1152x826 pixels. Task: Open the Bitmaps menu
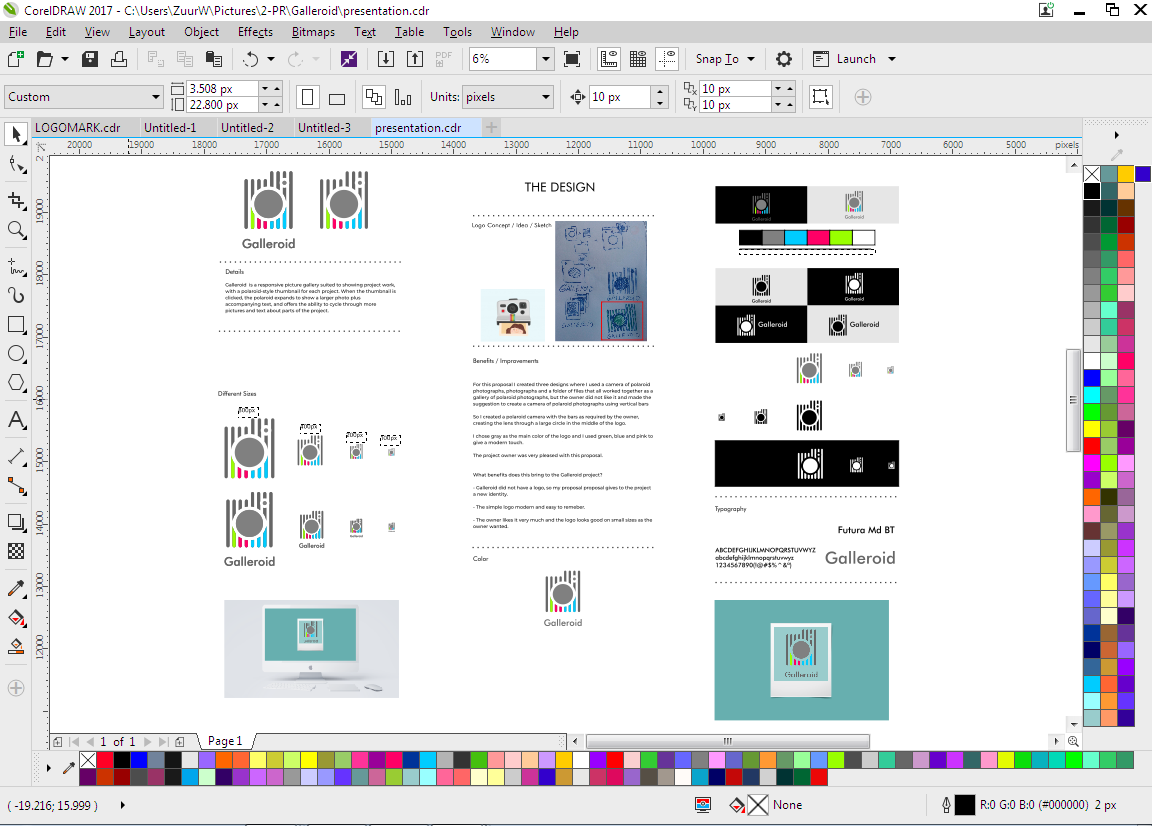(313, 32)
